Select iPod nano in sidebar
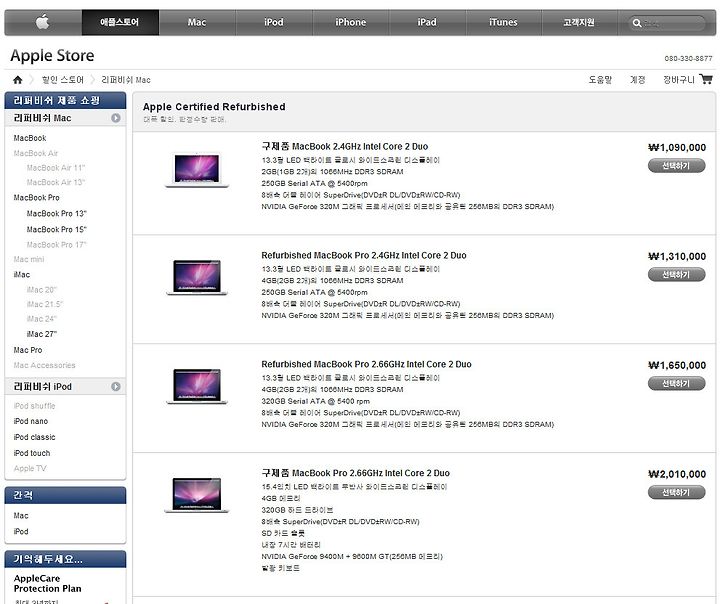The image size is (720, 604). (x=31, y=421)
